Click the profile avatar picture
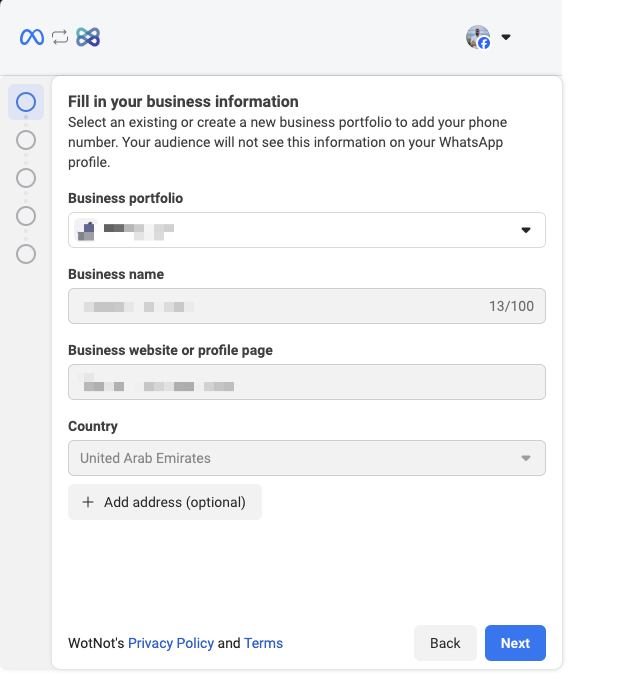 point(478,37)
